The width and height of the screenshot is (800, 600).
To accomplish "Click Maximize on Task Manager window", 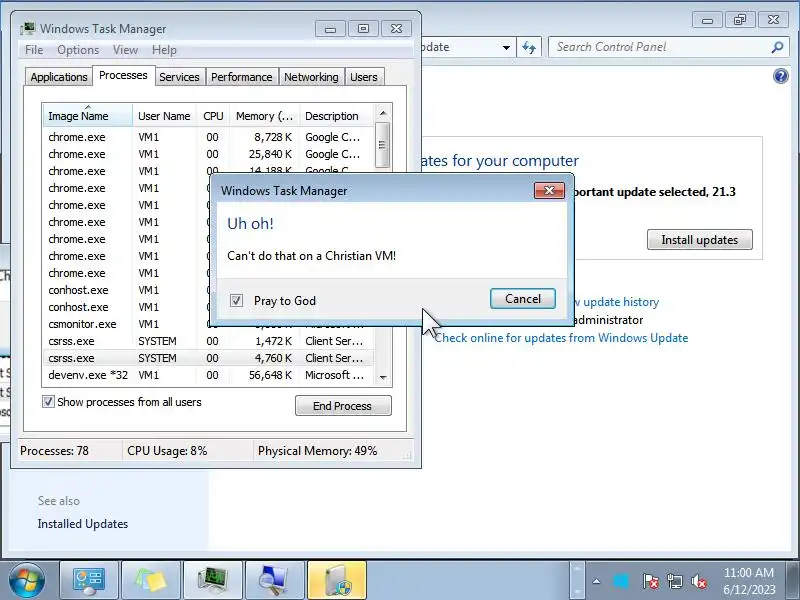I will pyautogui.click(x=363, y=29).
